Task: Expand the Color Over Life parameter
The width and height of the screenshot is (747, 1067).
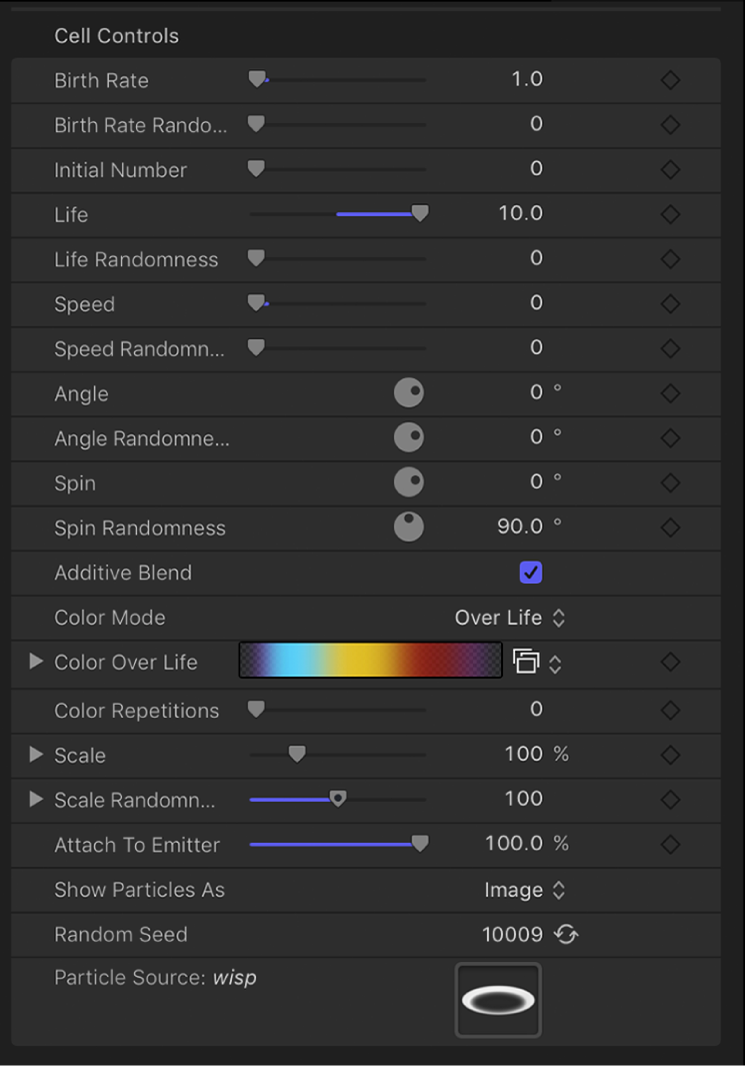Action: pos(34,661)
